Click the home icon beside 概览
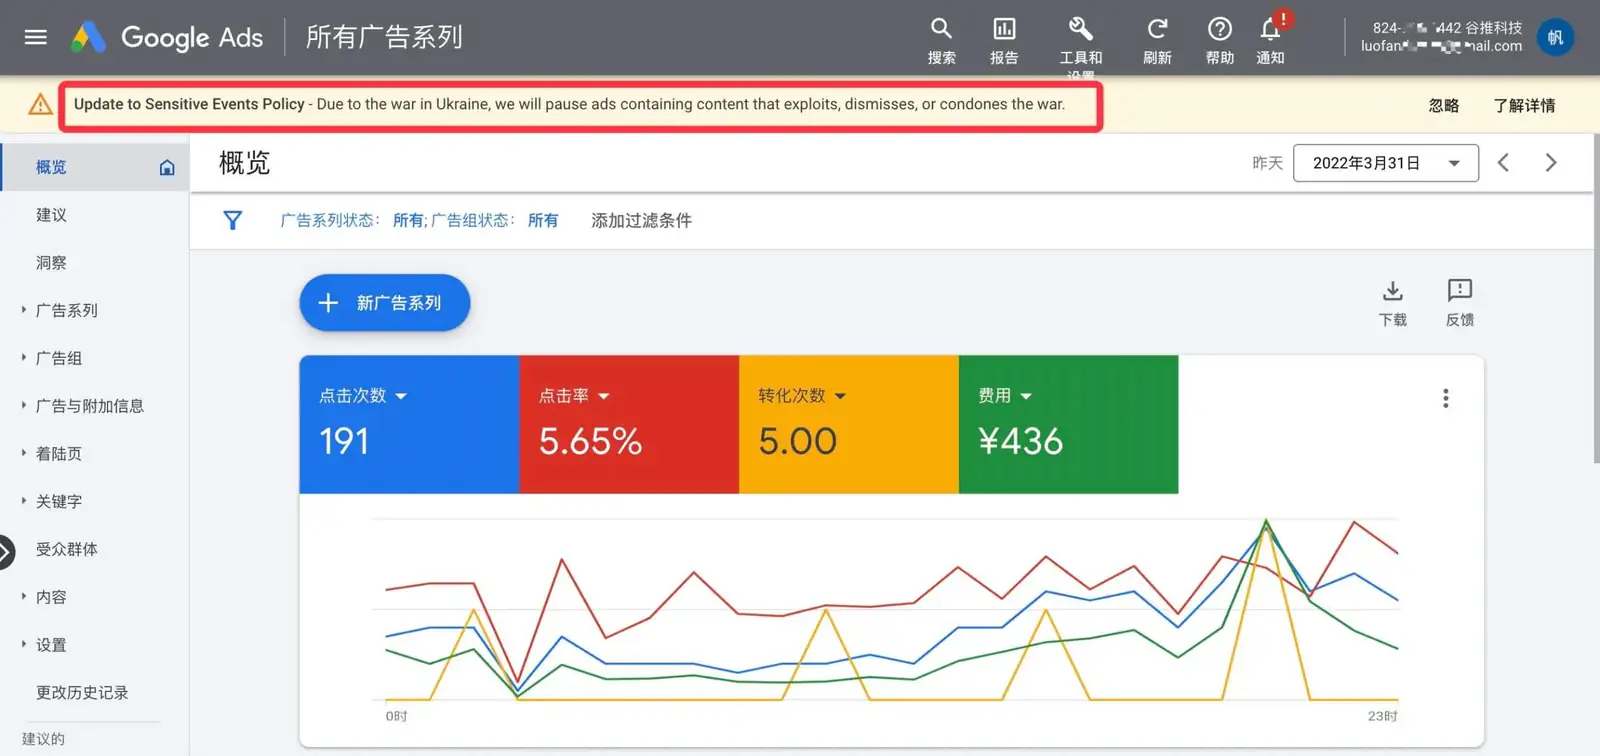 click(167, 167)
